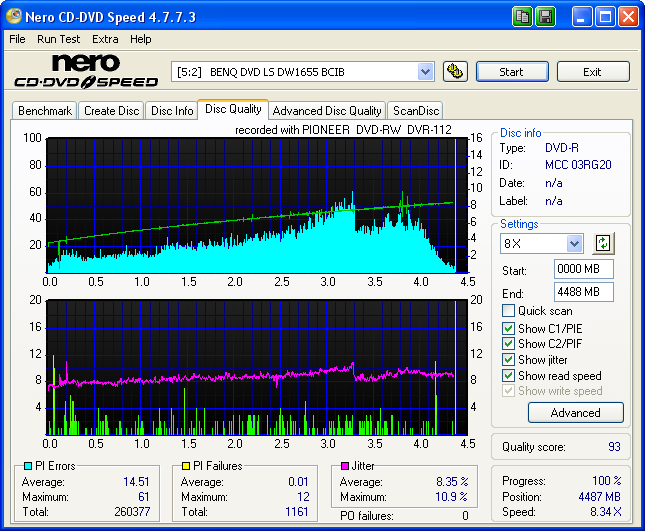Uncheck Show jitter option
Viewport: 645px width, 531px height.
click(x=508, y=359)
